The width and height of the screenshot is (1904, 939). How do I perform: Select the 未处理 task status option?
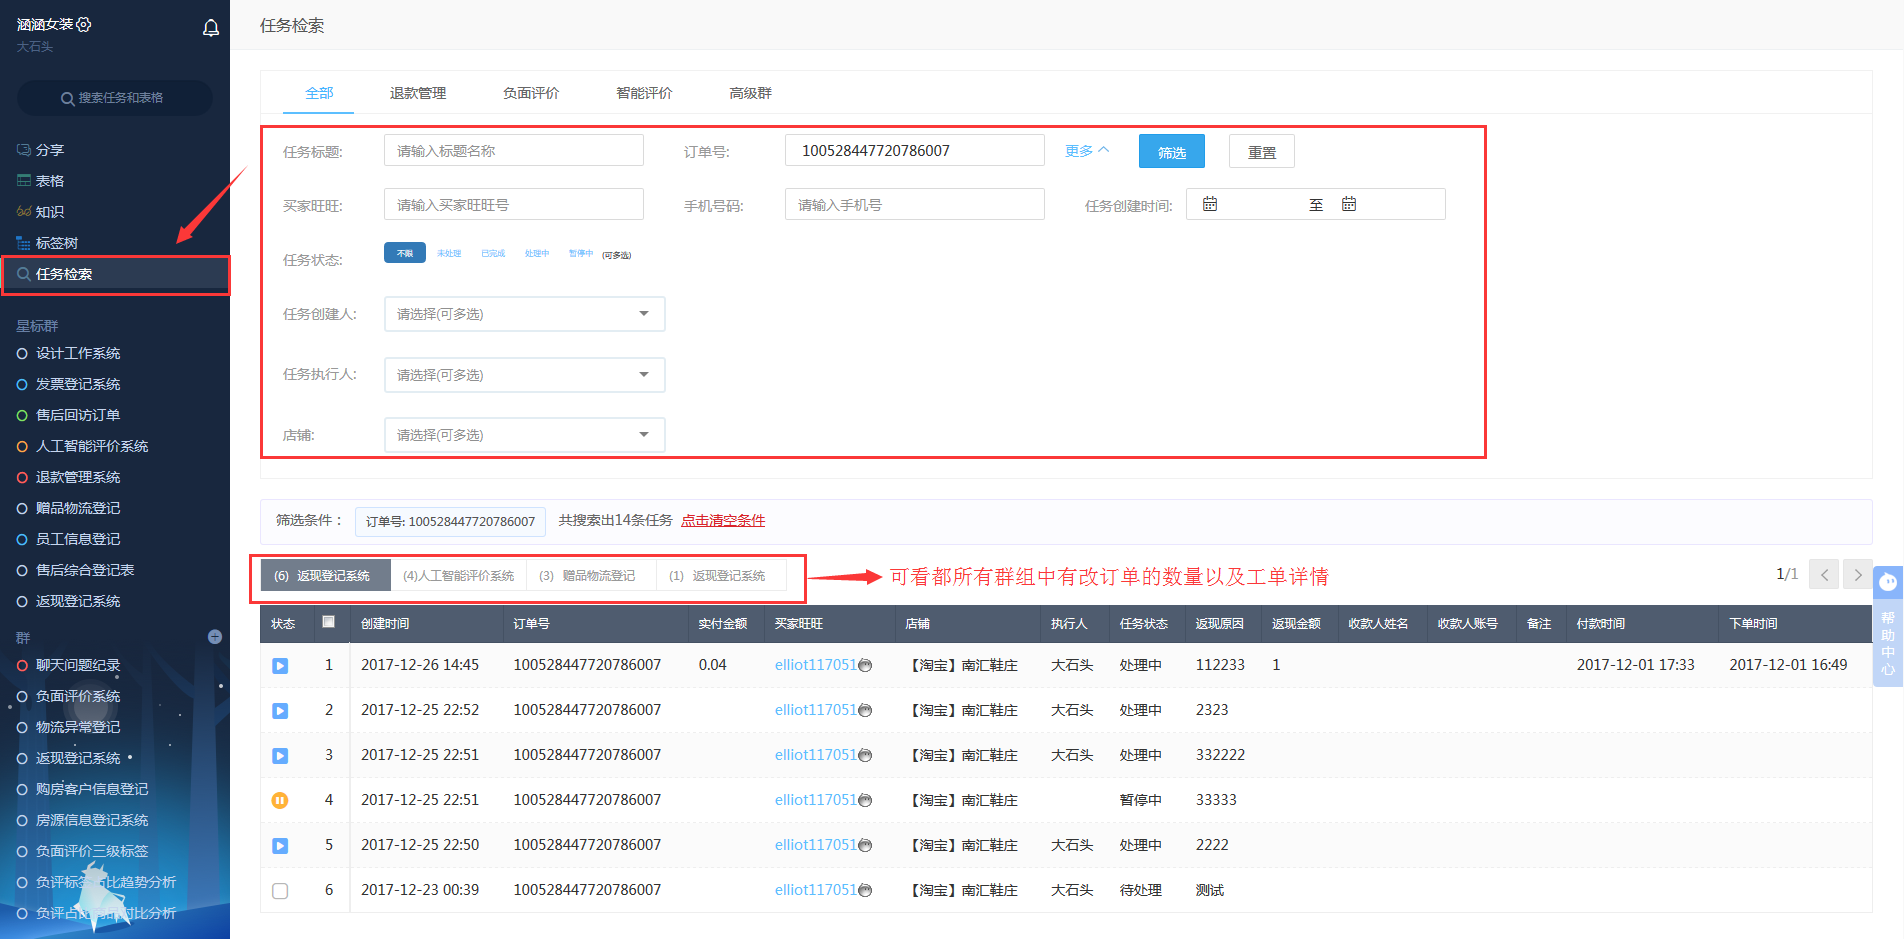(x=449, y=254)
